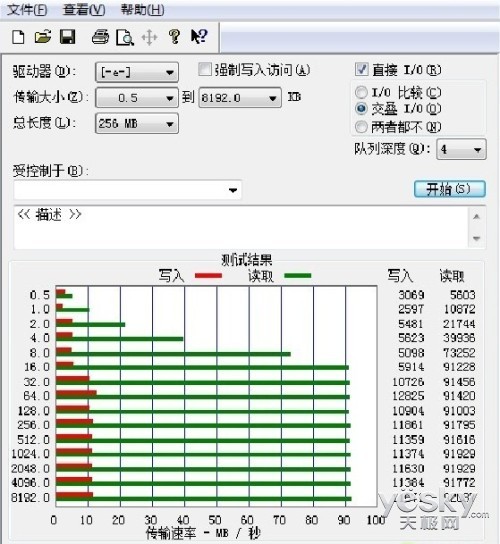Click the green 读取 legend swatch
The width and height of the screenshot is (500, 544).
(x=298, y=276)
